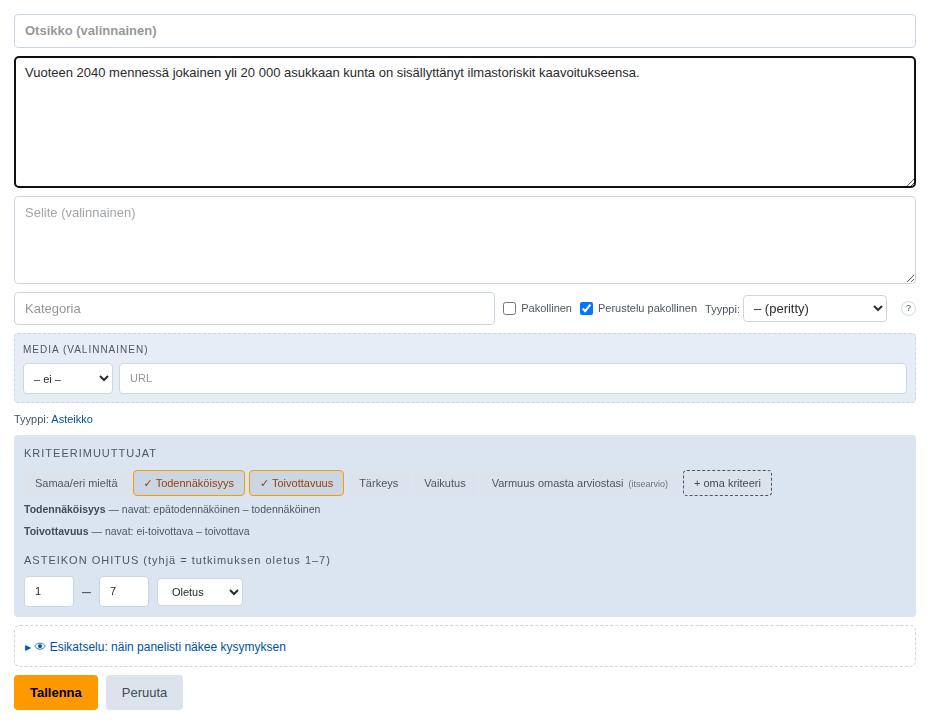Deselect the Todennäköisyys criterion chip
Image resolution: width=930 pixels, height=724 pixels.
pos(189,483)
